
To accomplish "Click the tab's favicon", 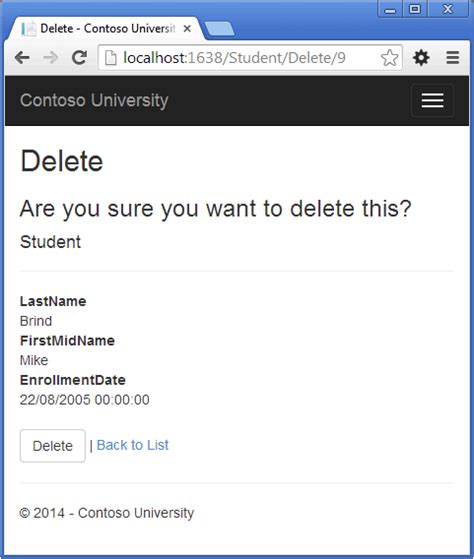I will click(29, 29).
